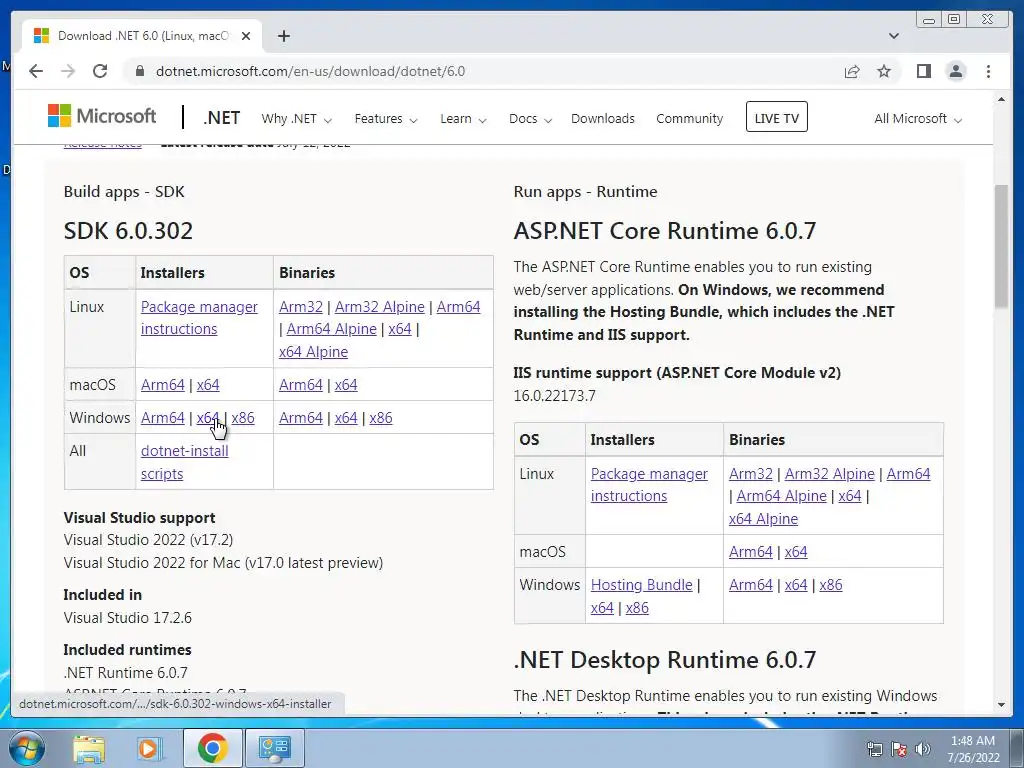Click the forward navigation arrow
The width and height of the screenshot is (1024, 768).
68,71
